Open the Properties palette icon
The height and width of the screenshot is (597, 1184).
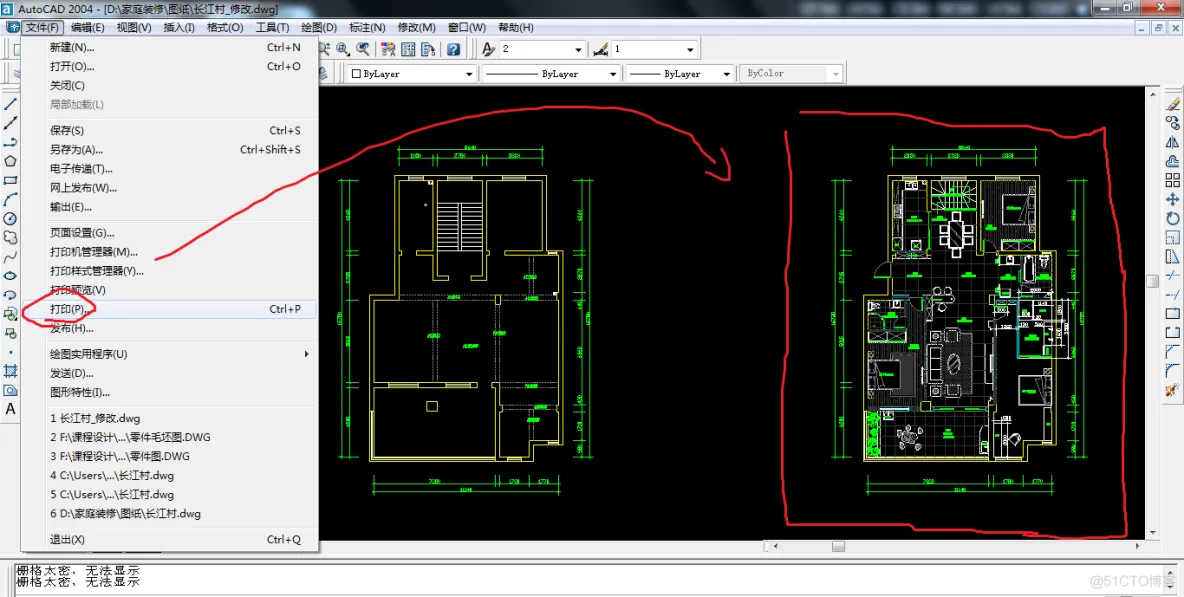388,49
